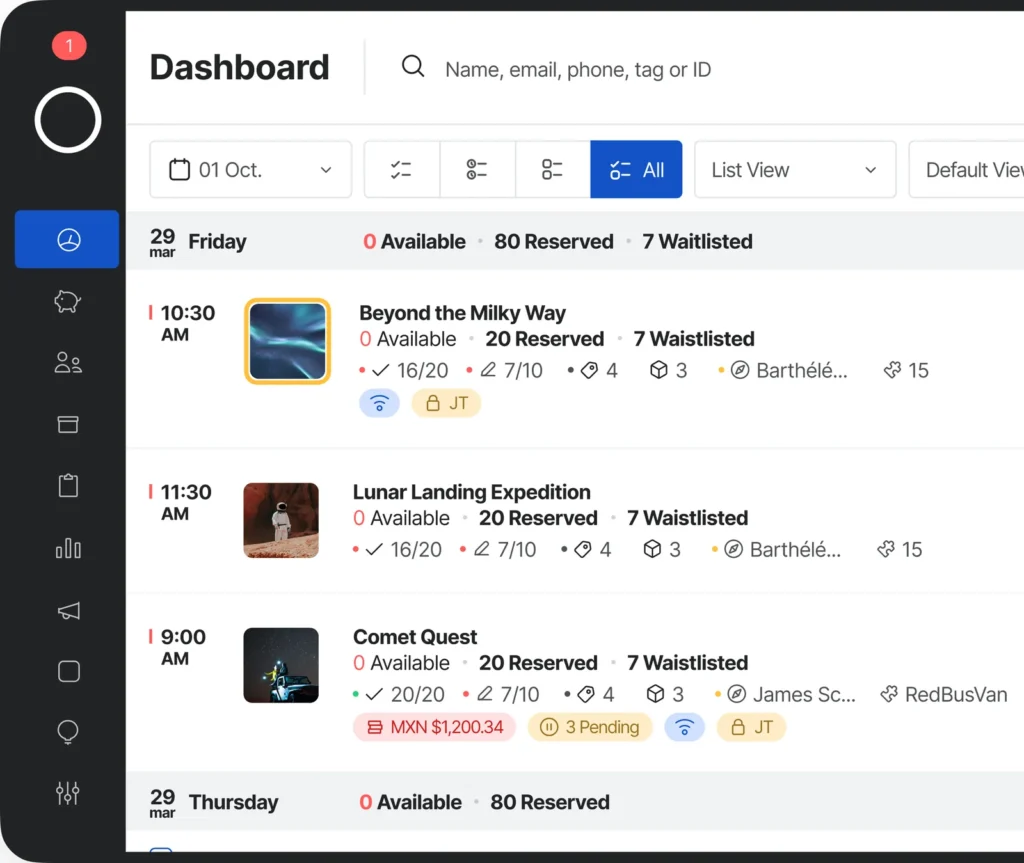Open the archive box sidebar icon
Screen dimensions: 1024x863
tap(68, 425)
